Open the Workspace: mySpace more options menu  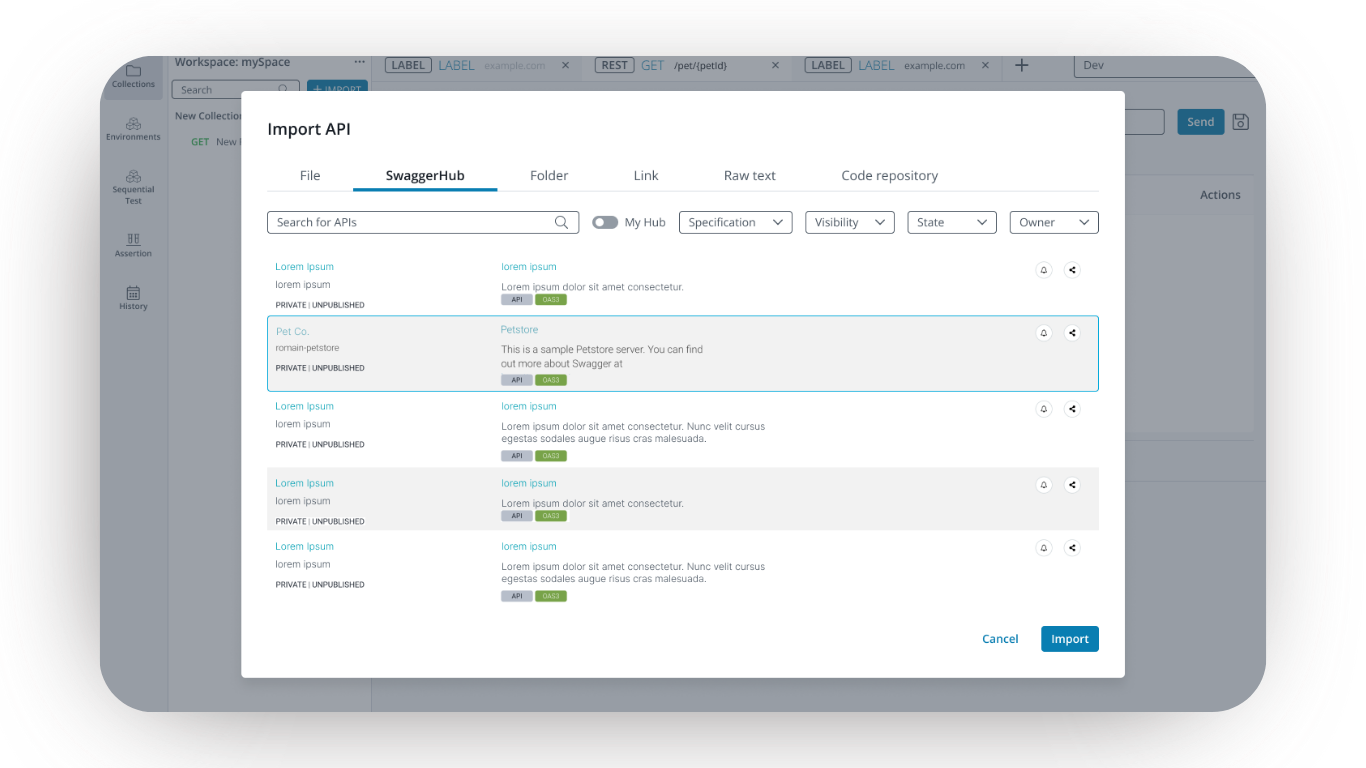click(359, 62)
